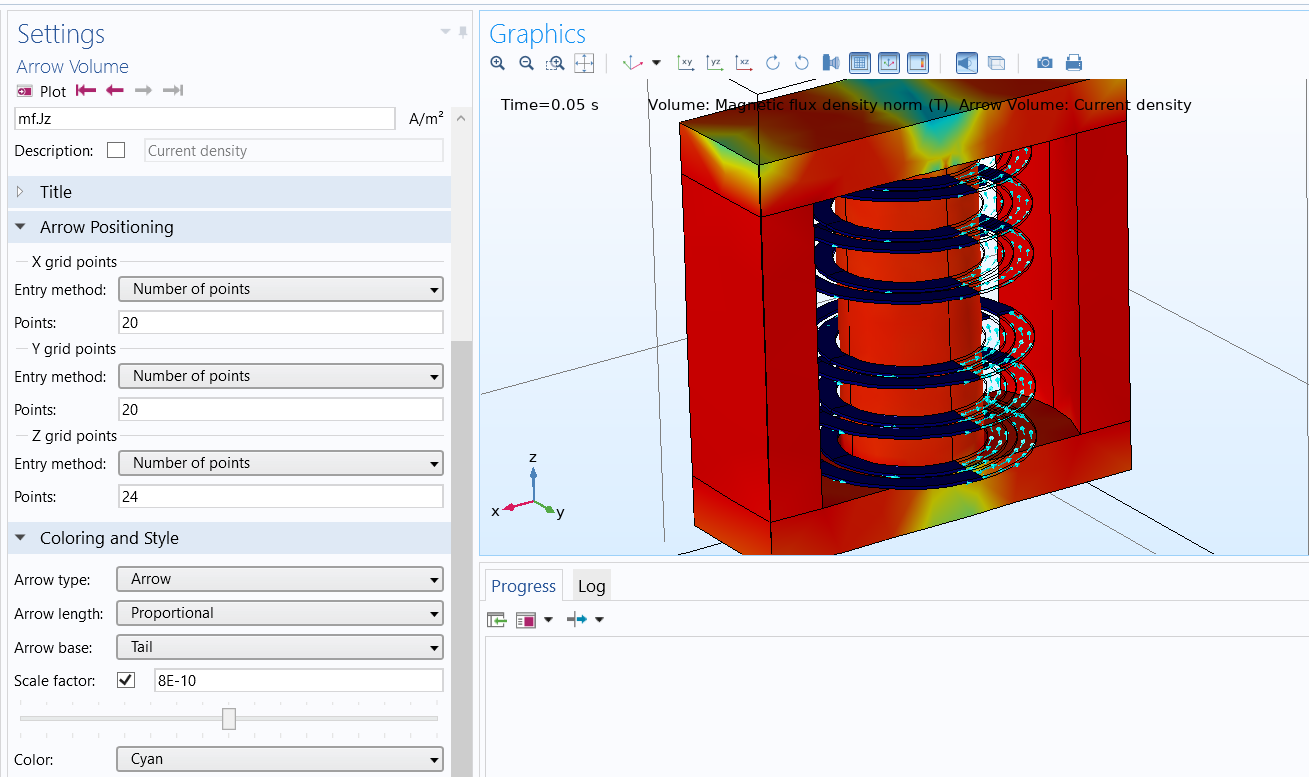
Task: Click the Print icon in Graphics toolbar
Action: click(x=1074, y=63)
